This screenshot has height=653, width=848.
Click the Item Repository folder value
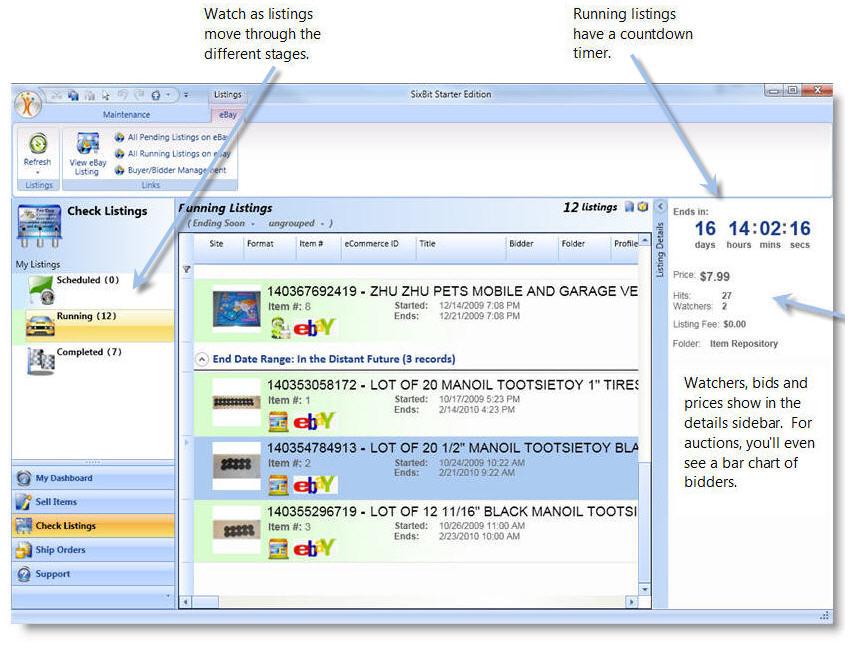click(744, 344)
